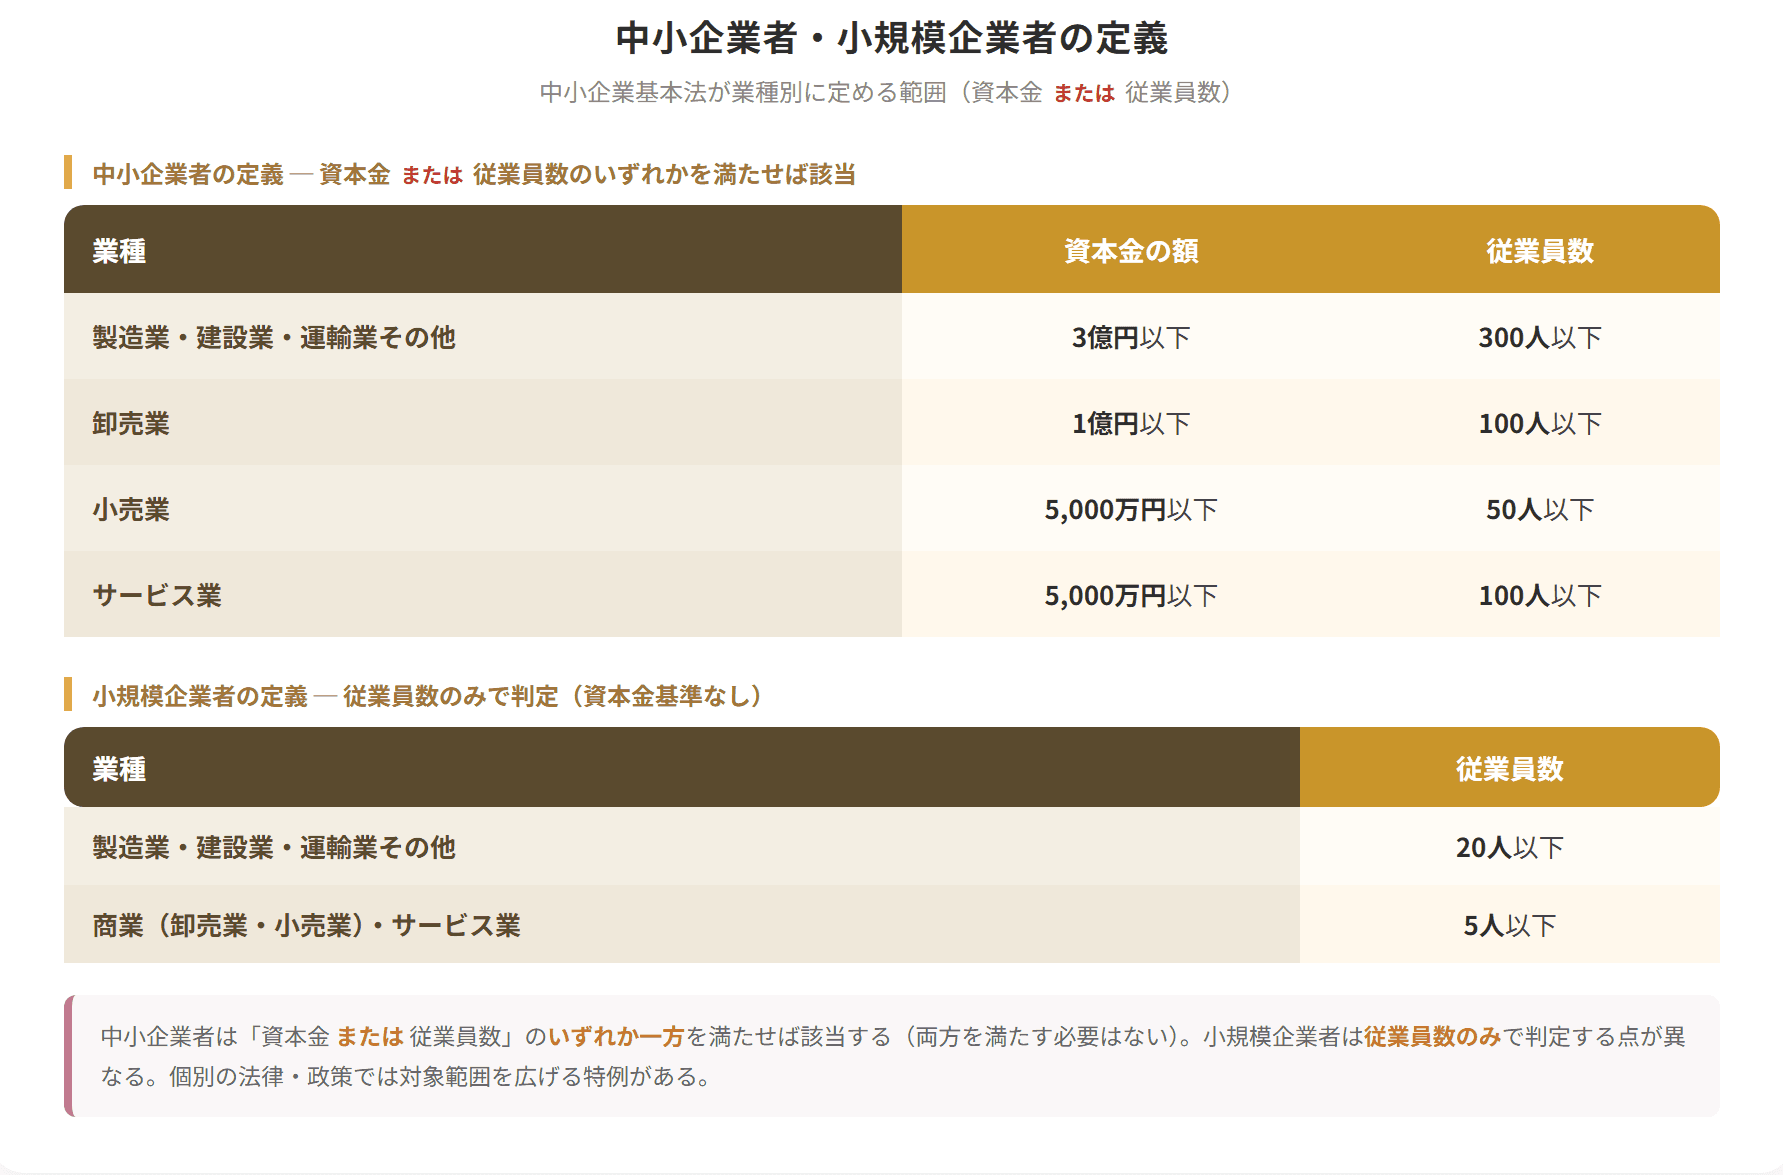1783x1175 pixels.
Task: Click 5,000万円以下 in the サービス業 row
Action: (x=1131, y=595)
